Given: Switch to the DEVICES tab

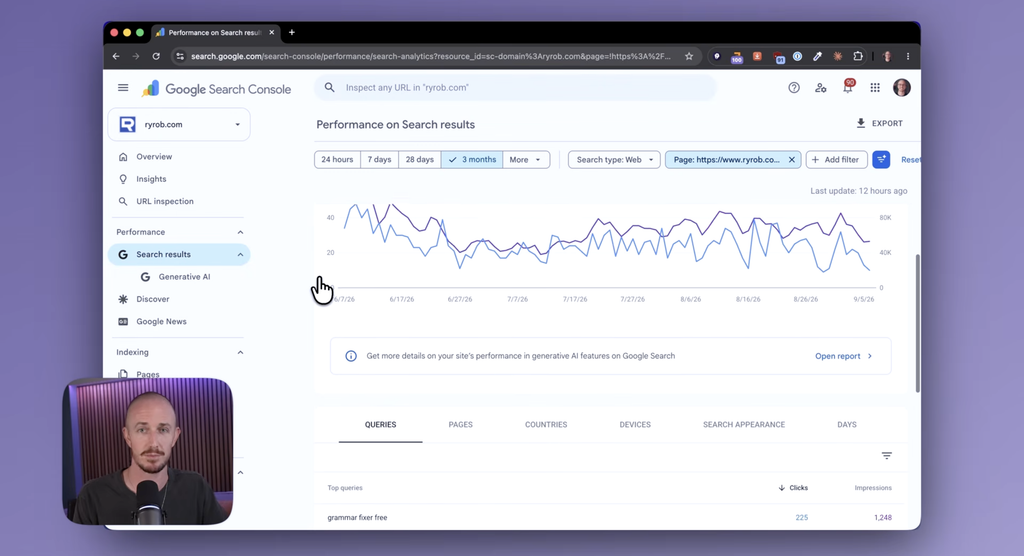Looking at the screenshot, I should 635,425.
